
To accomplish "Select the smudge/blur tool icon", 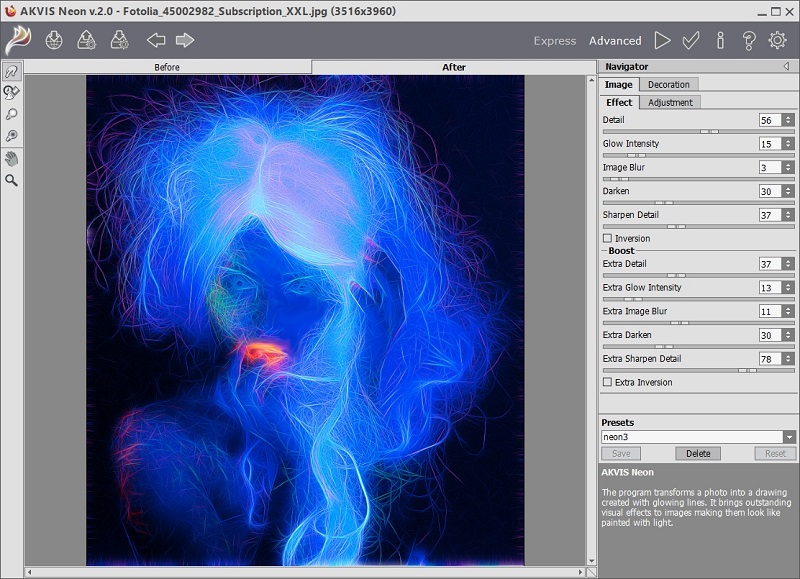I will [12, 114].
